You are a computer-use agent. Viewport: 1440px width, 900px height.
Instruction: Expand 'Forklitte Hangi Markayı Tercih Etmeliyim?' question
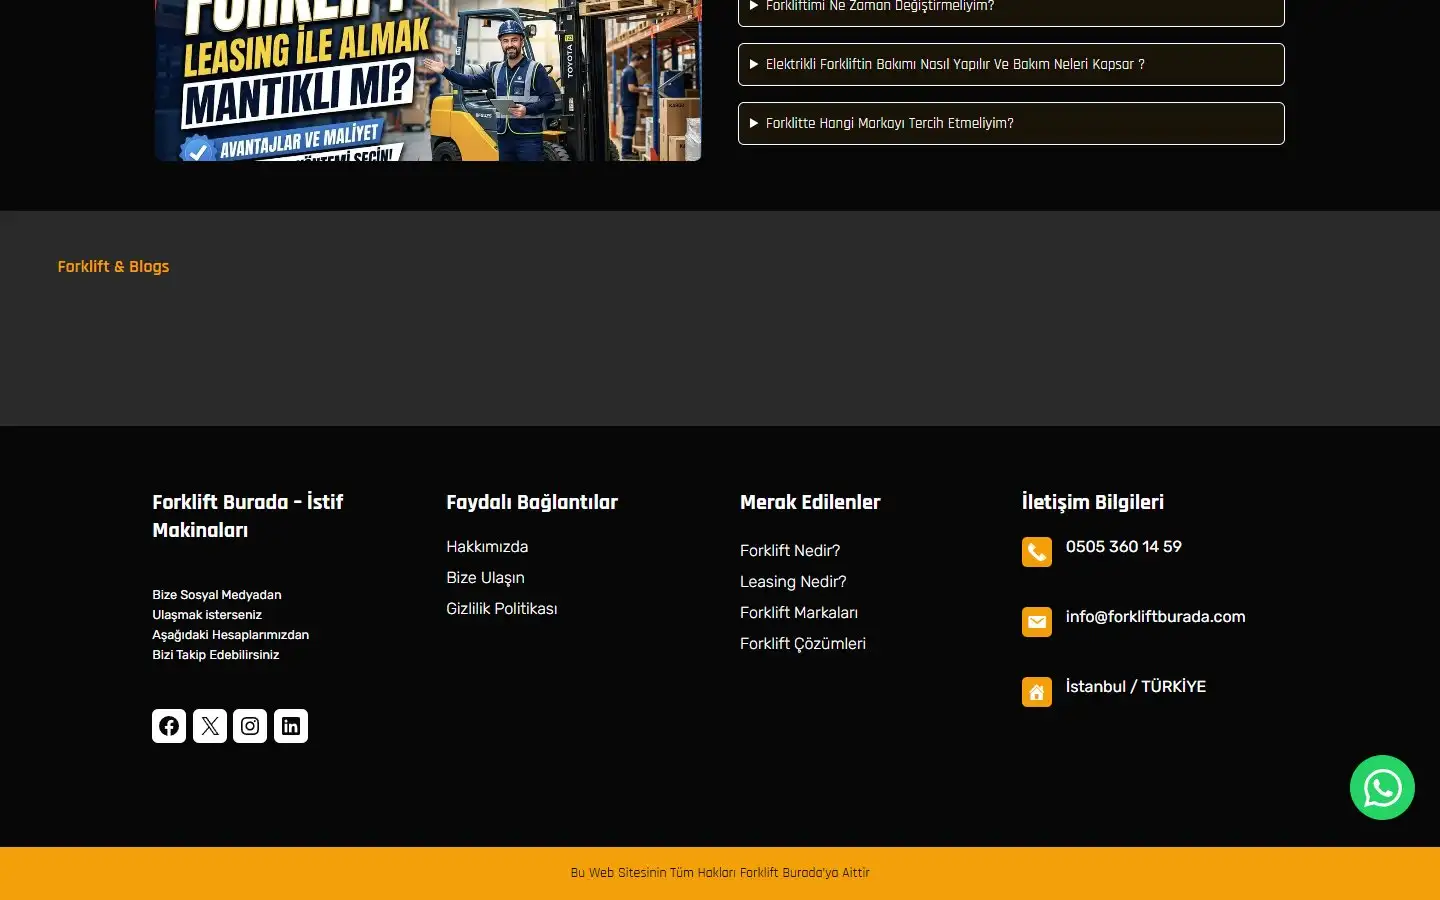[x=1011, y=123]
